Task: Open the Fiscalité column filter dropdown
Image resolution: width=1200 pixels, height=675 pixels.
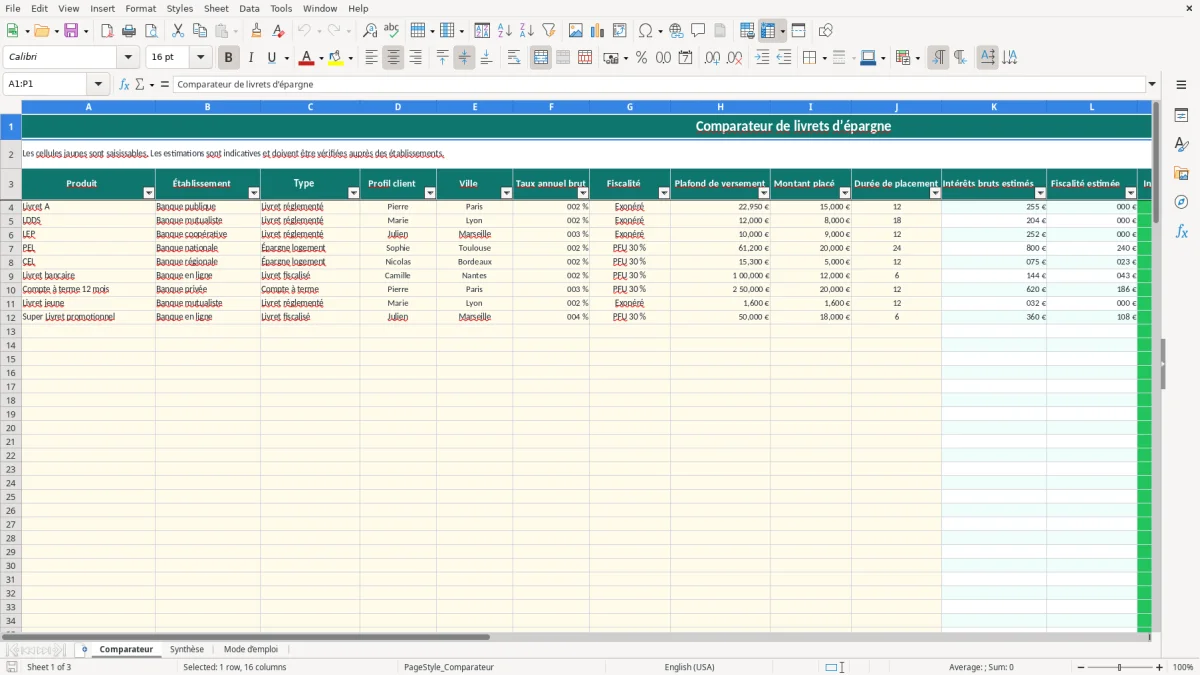Action: pyautogui.click(x=664, y=193)
